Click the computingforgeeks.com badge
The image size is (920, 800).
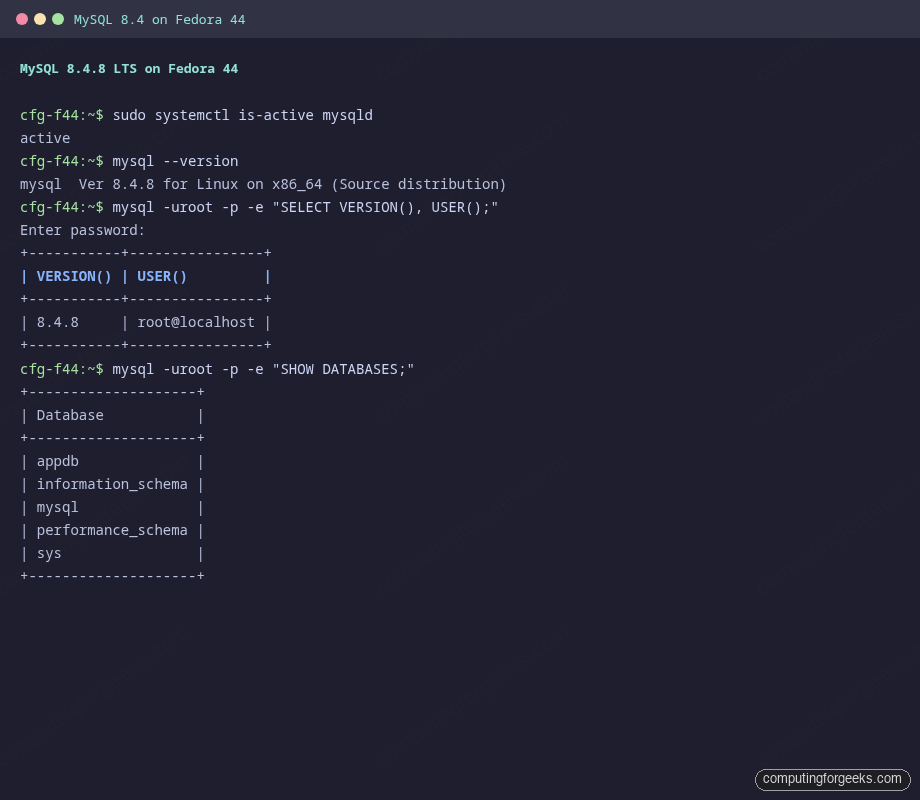(833, 779)
